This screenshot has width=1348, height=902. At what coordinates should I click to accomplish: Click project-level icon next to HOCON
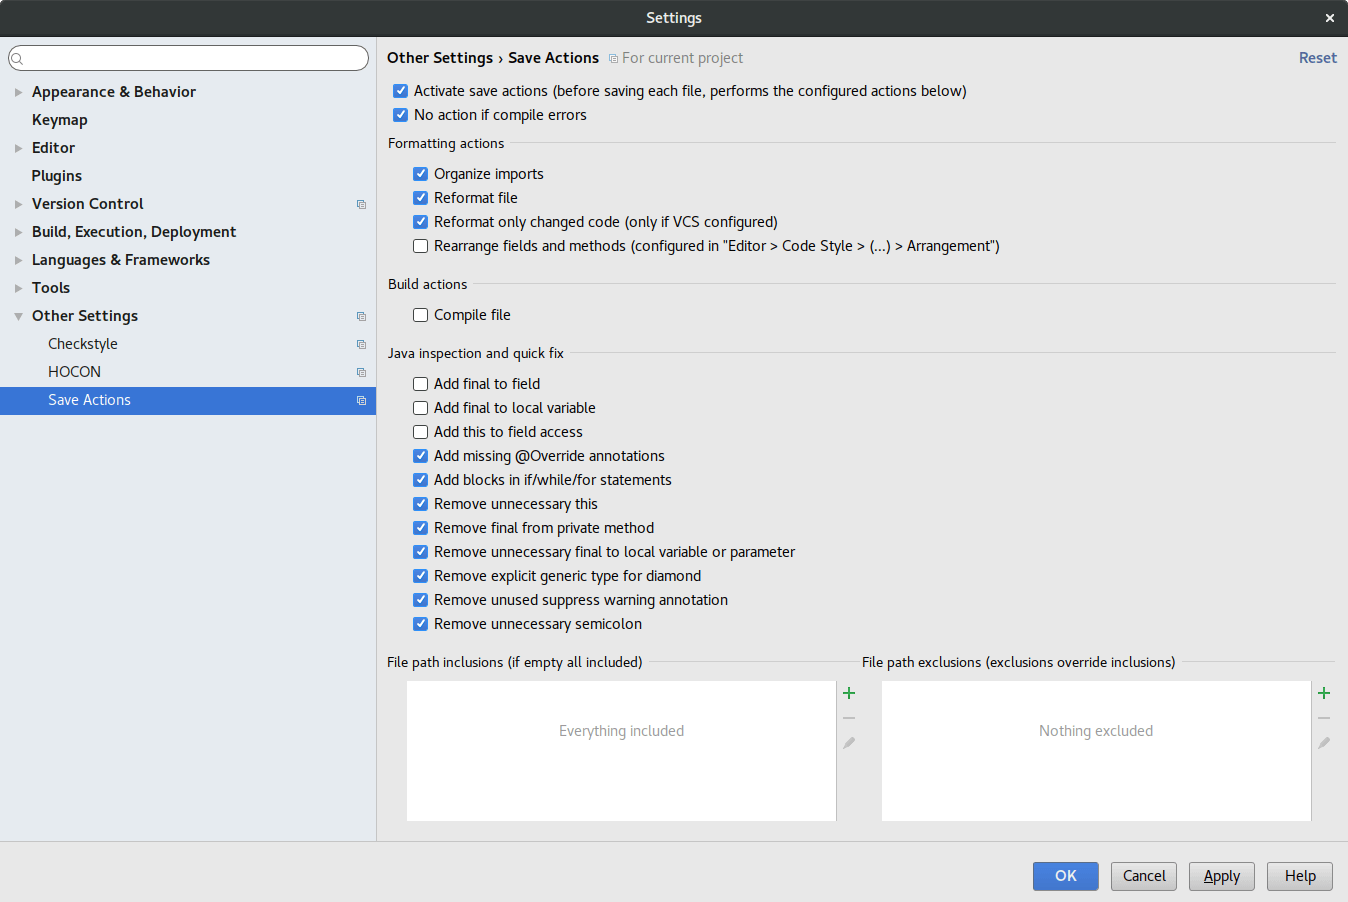361,372
